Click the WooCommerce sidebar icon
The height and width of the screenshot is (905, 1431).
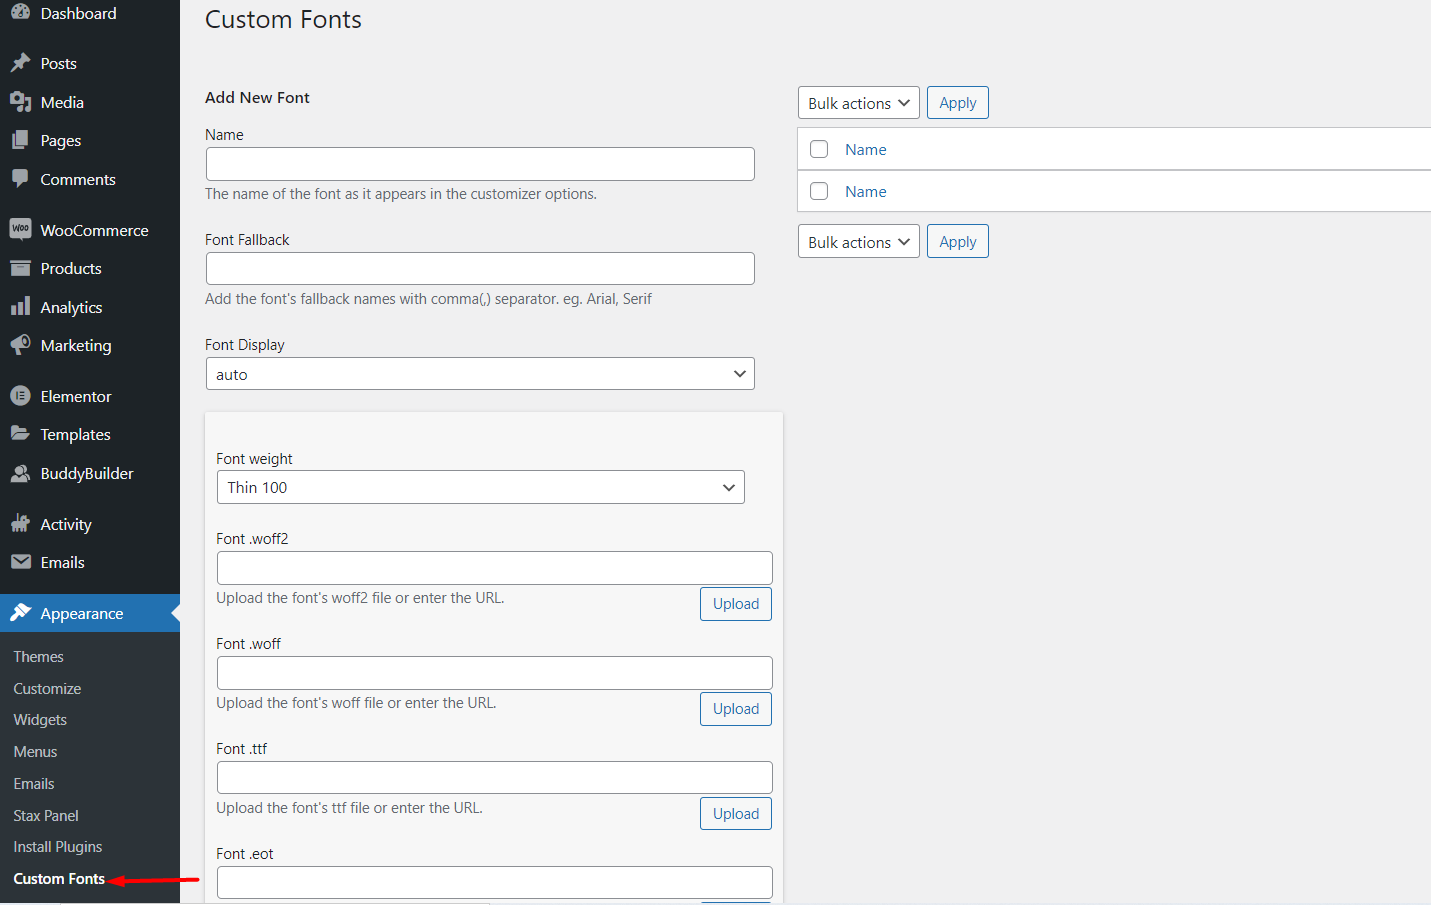click(x=20, y=229)
